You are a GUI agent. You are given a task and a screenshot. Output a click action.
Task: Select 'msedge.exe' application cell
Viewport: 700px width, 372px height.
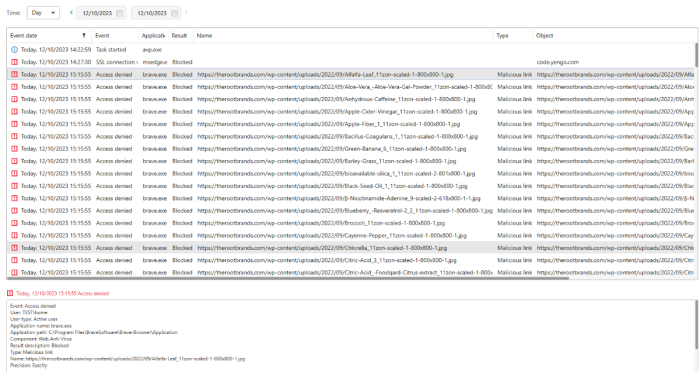(x=155, y=62)
